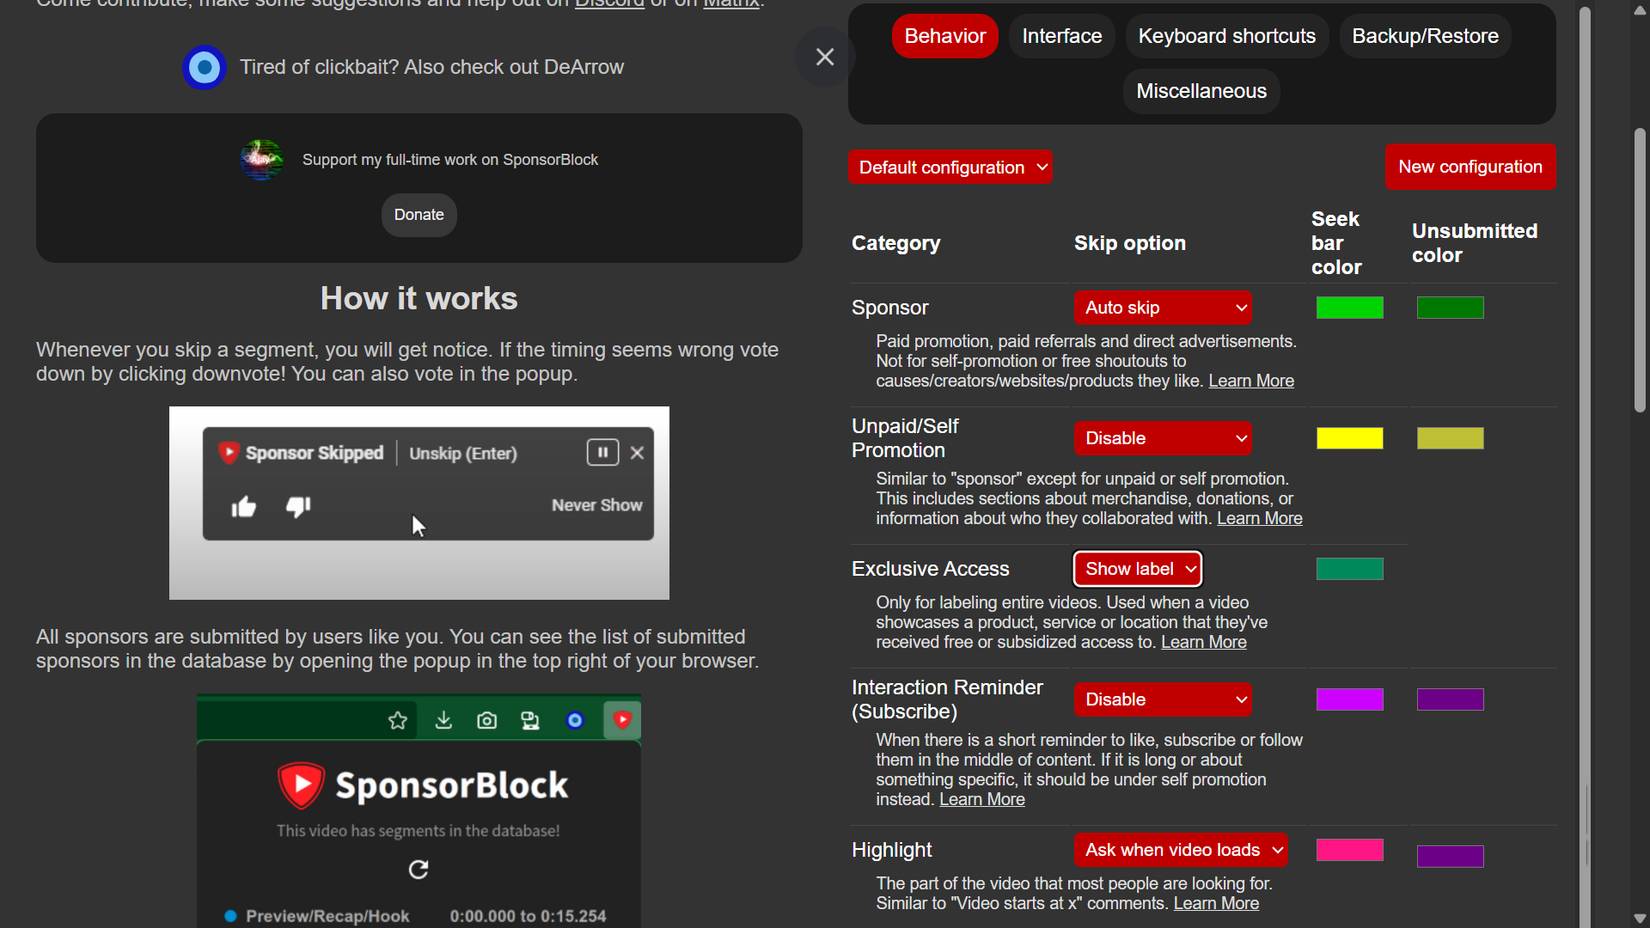
Task: Click the bookmark star icon in the toolbar
Action: 397,719
